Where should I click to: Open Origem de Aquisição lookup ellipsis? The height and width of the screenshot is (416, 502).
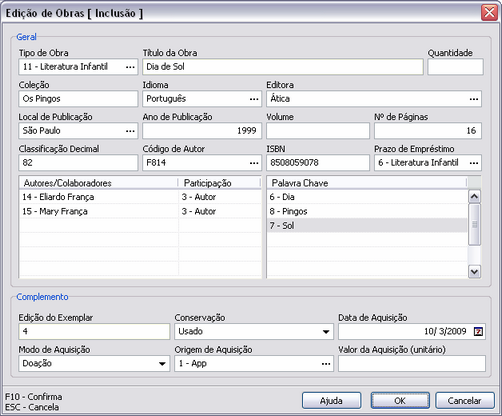tap(326, 364)
